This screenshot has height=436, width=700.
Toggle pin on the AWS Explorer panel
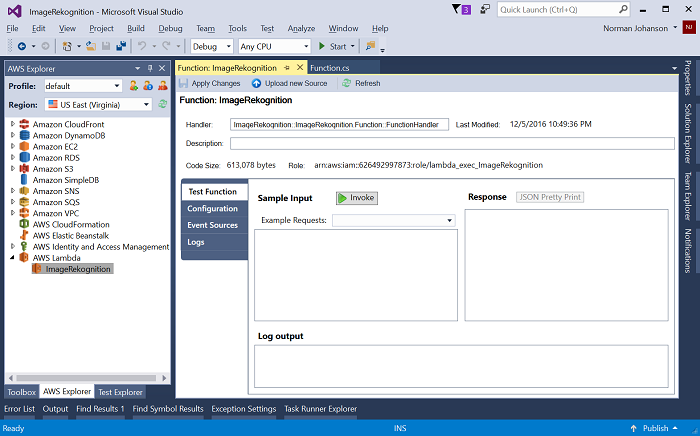click(x=150, y=68)
